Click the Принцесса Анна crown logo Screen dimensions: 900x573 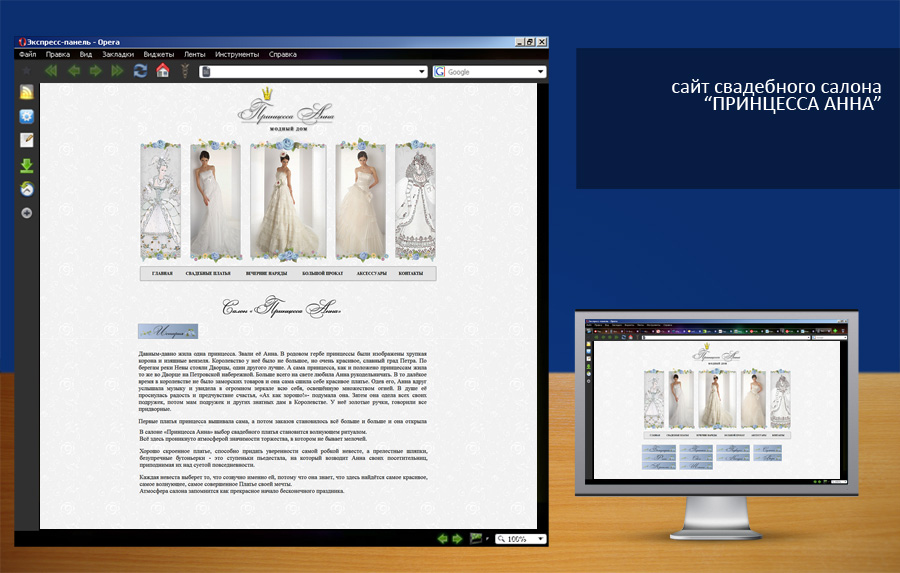[x=286, y=108]
